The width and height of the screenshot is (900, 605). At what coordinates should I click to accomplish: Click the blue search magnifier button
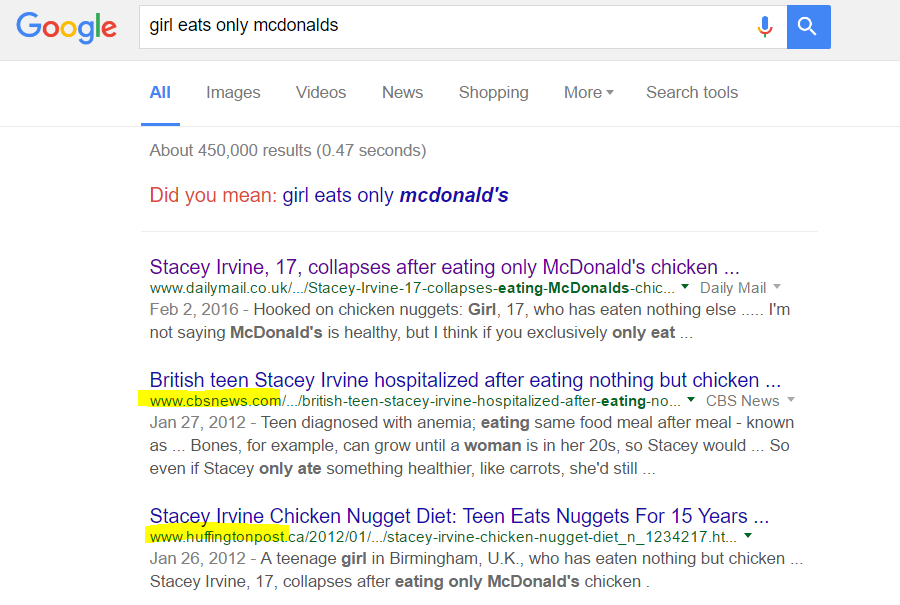tap(808, 26)
